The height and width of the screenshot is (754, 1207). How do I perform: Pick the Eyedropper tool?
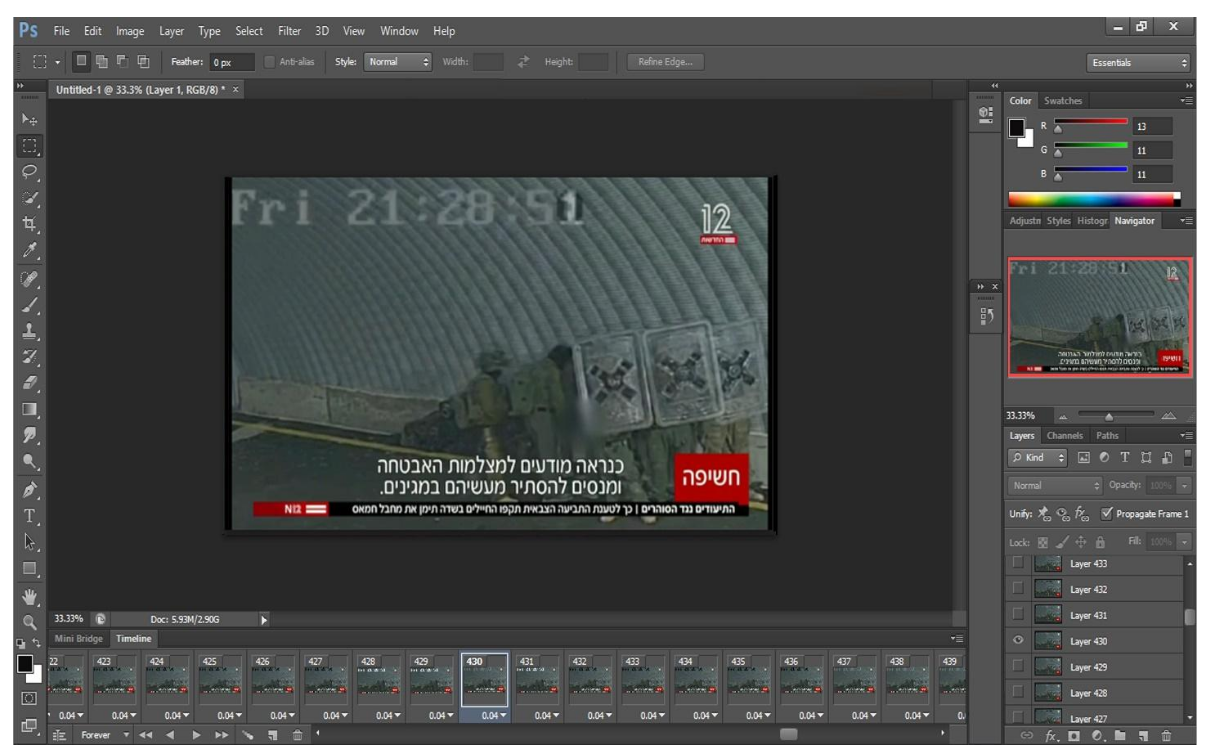pyautogui.click(x=29, y=250)
